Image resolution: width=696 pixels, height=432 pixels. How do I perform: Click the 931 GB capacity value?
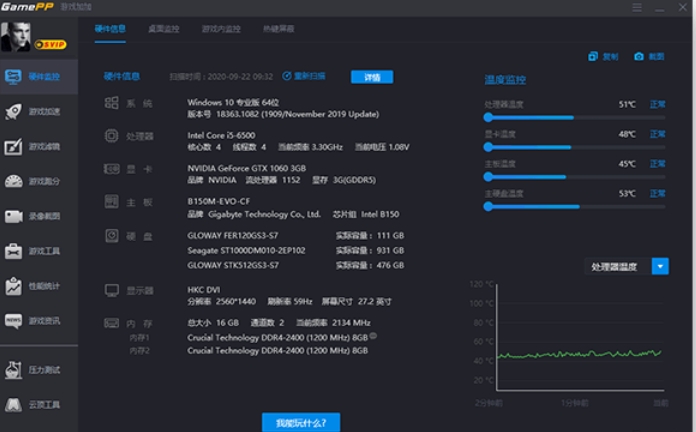pyautogui.click(x=390, y=250)
